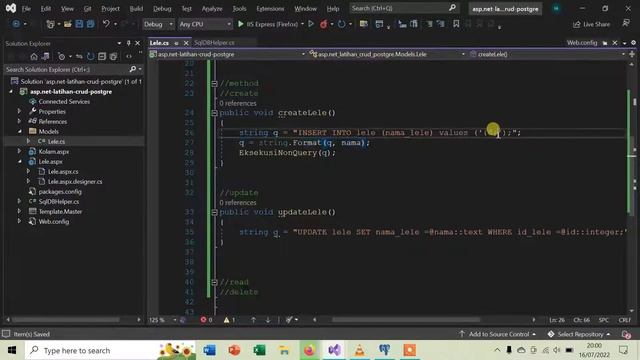Click the View Code icon in Solution Explorer

tap(129, 56)
